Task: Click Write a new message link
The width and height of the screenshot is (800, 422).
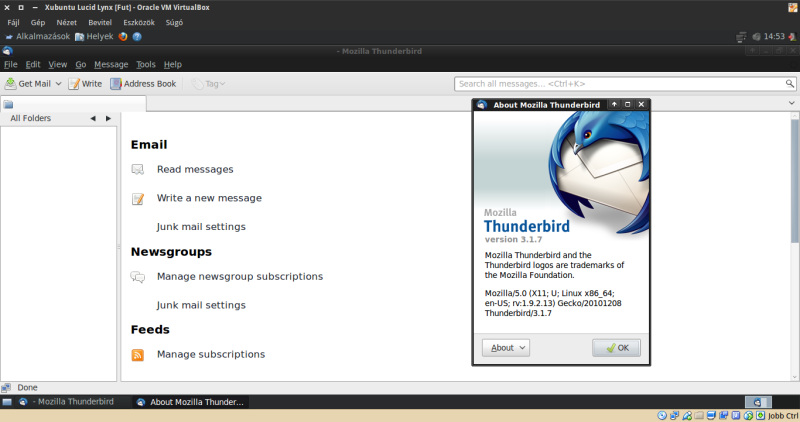Action: pos(209,198)
